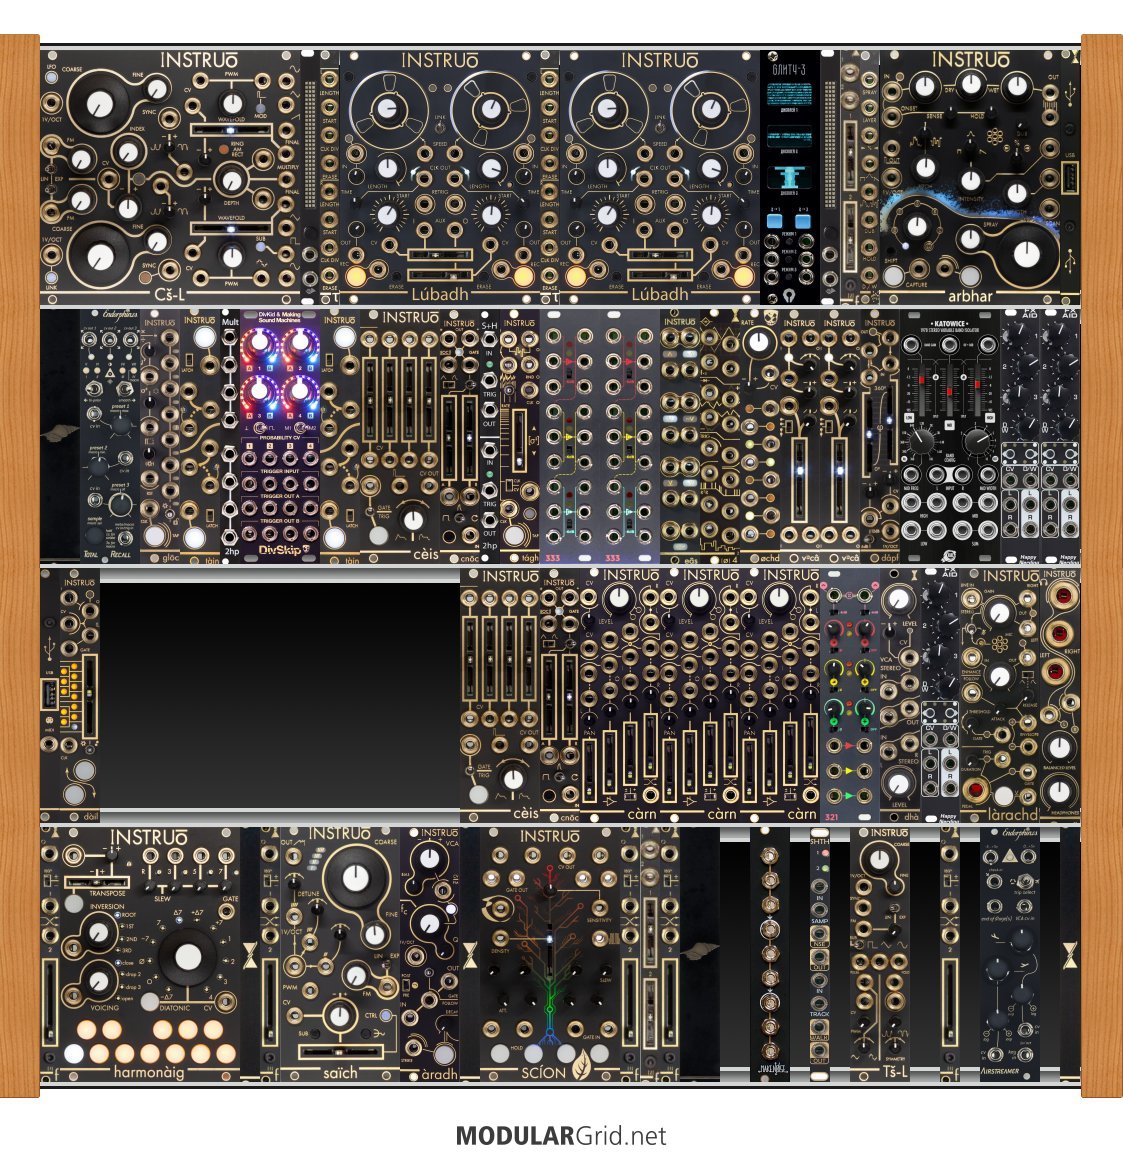Screen dimensions: 1123x1157
Task: Click the SCÍON module name label
Action: (x=543, y=1072)
